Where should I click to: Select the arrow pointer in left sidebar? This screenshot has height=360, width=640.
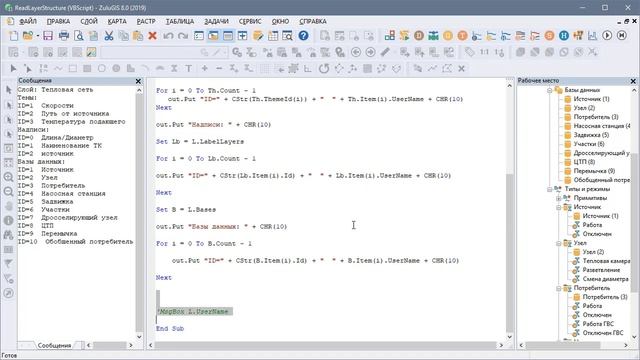click(x=9, y=90)
